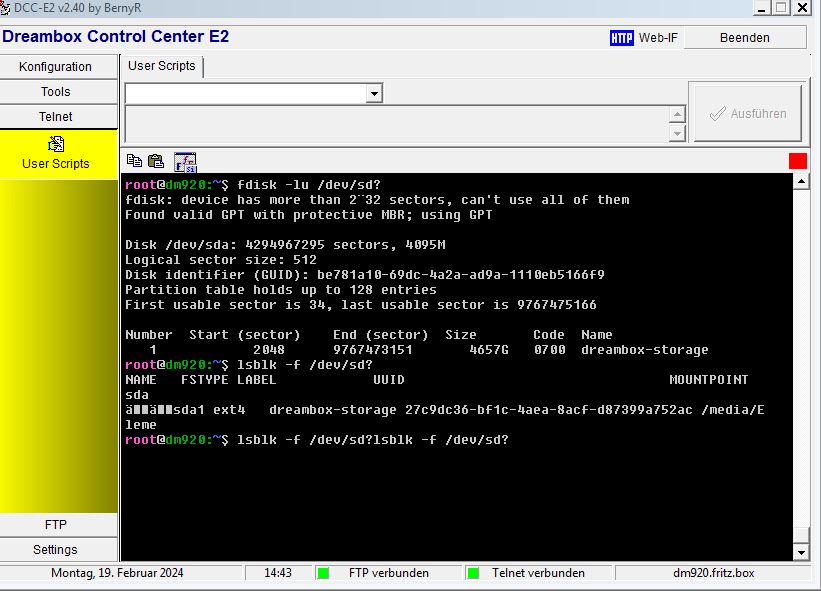Switch to the User Scripts tab
Image resolution: width=821 pixels, height=591 pixels.
pos(162,66)
